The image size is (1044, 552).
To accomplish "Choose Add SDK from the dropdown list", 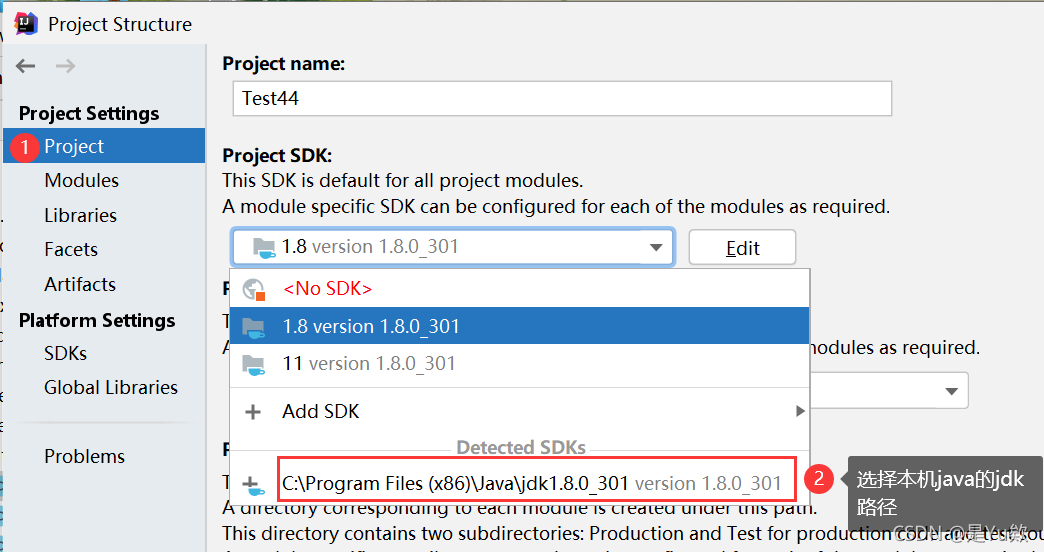I will [519, 412].
